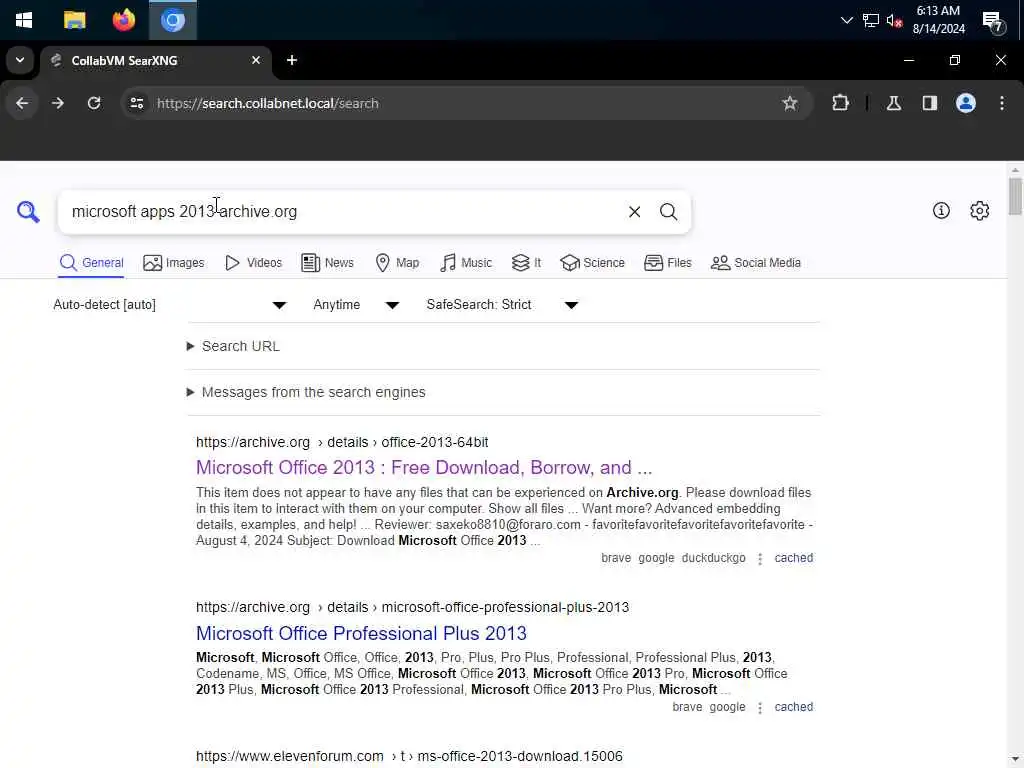
Task: Open cached copy of Professional Plus result
Action: pos(793,707)
